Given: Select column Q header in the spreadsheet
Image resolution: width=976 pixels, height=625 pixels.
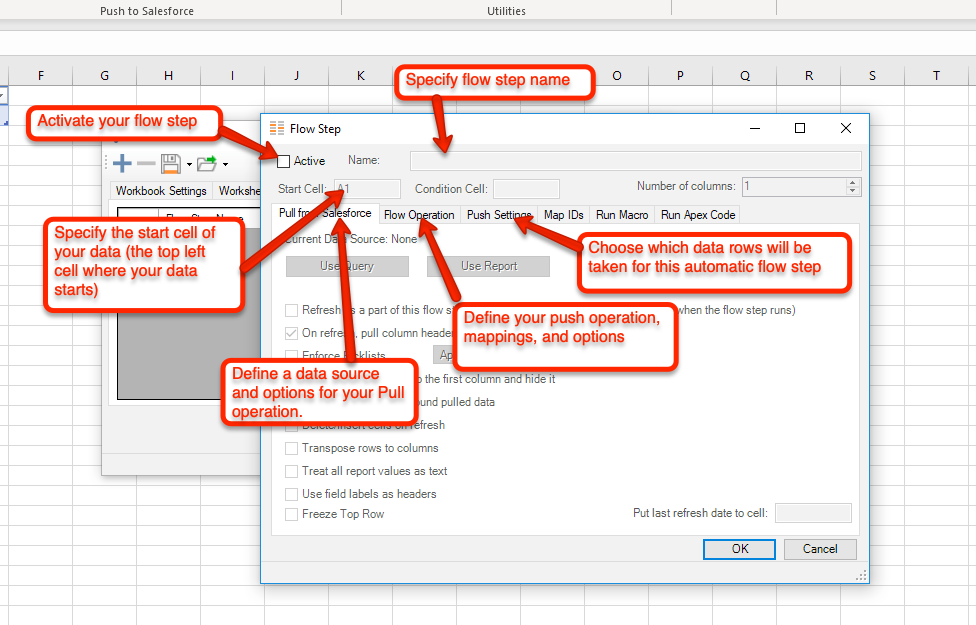Looking at the screenshot, I should (744, 75).
